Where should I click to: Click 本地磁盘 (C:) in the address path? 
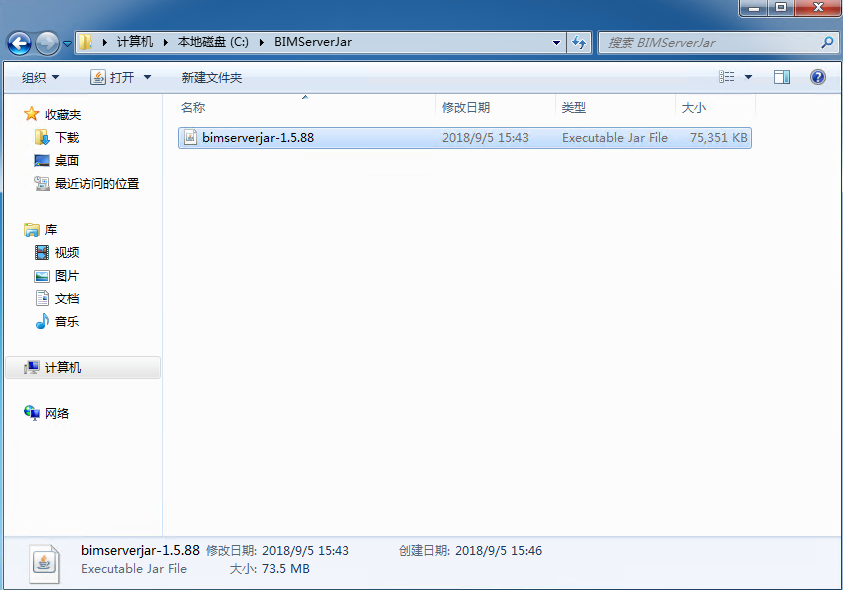point(212,42)
